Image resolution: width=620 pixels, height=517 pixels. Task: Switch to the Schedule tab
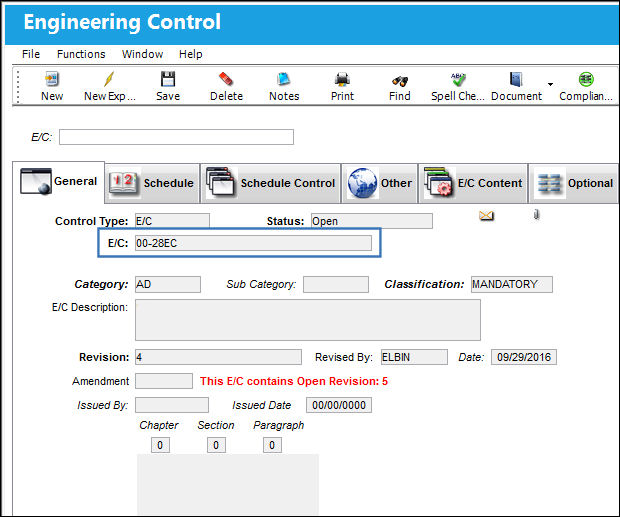tap(152, 183)
